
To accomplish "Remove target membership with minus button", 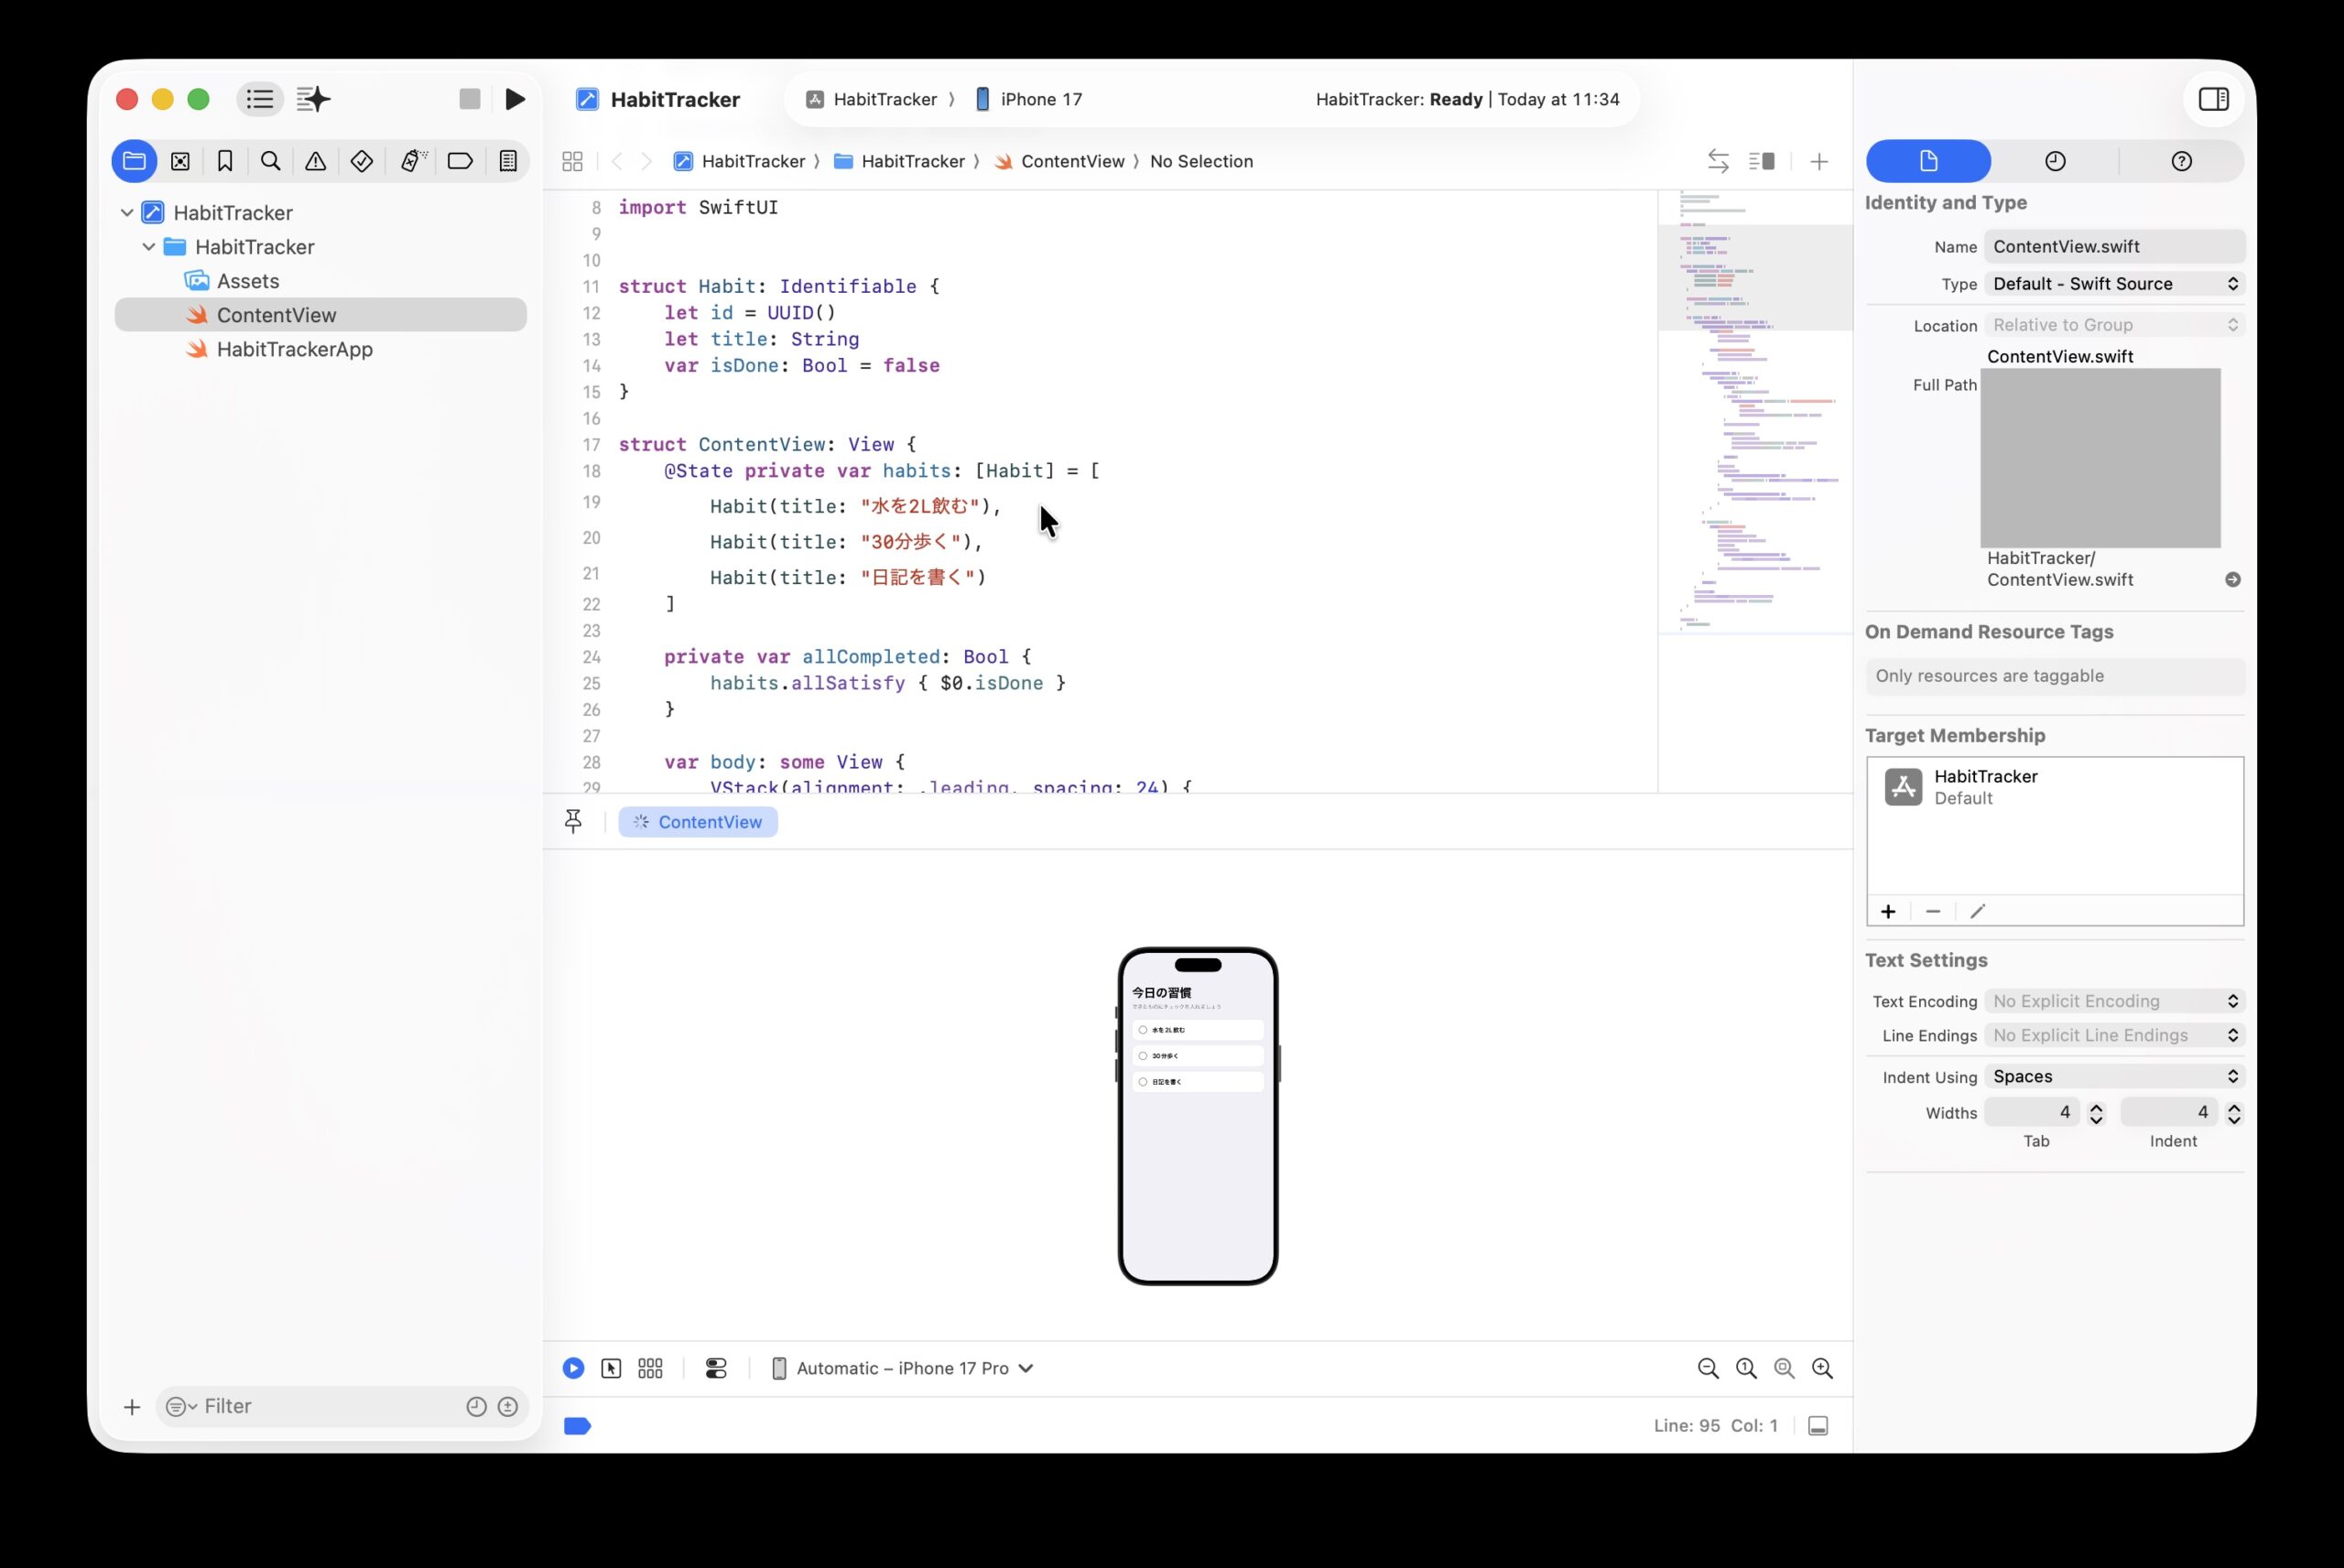I will (x=1933, y=911).
